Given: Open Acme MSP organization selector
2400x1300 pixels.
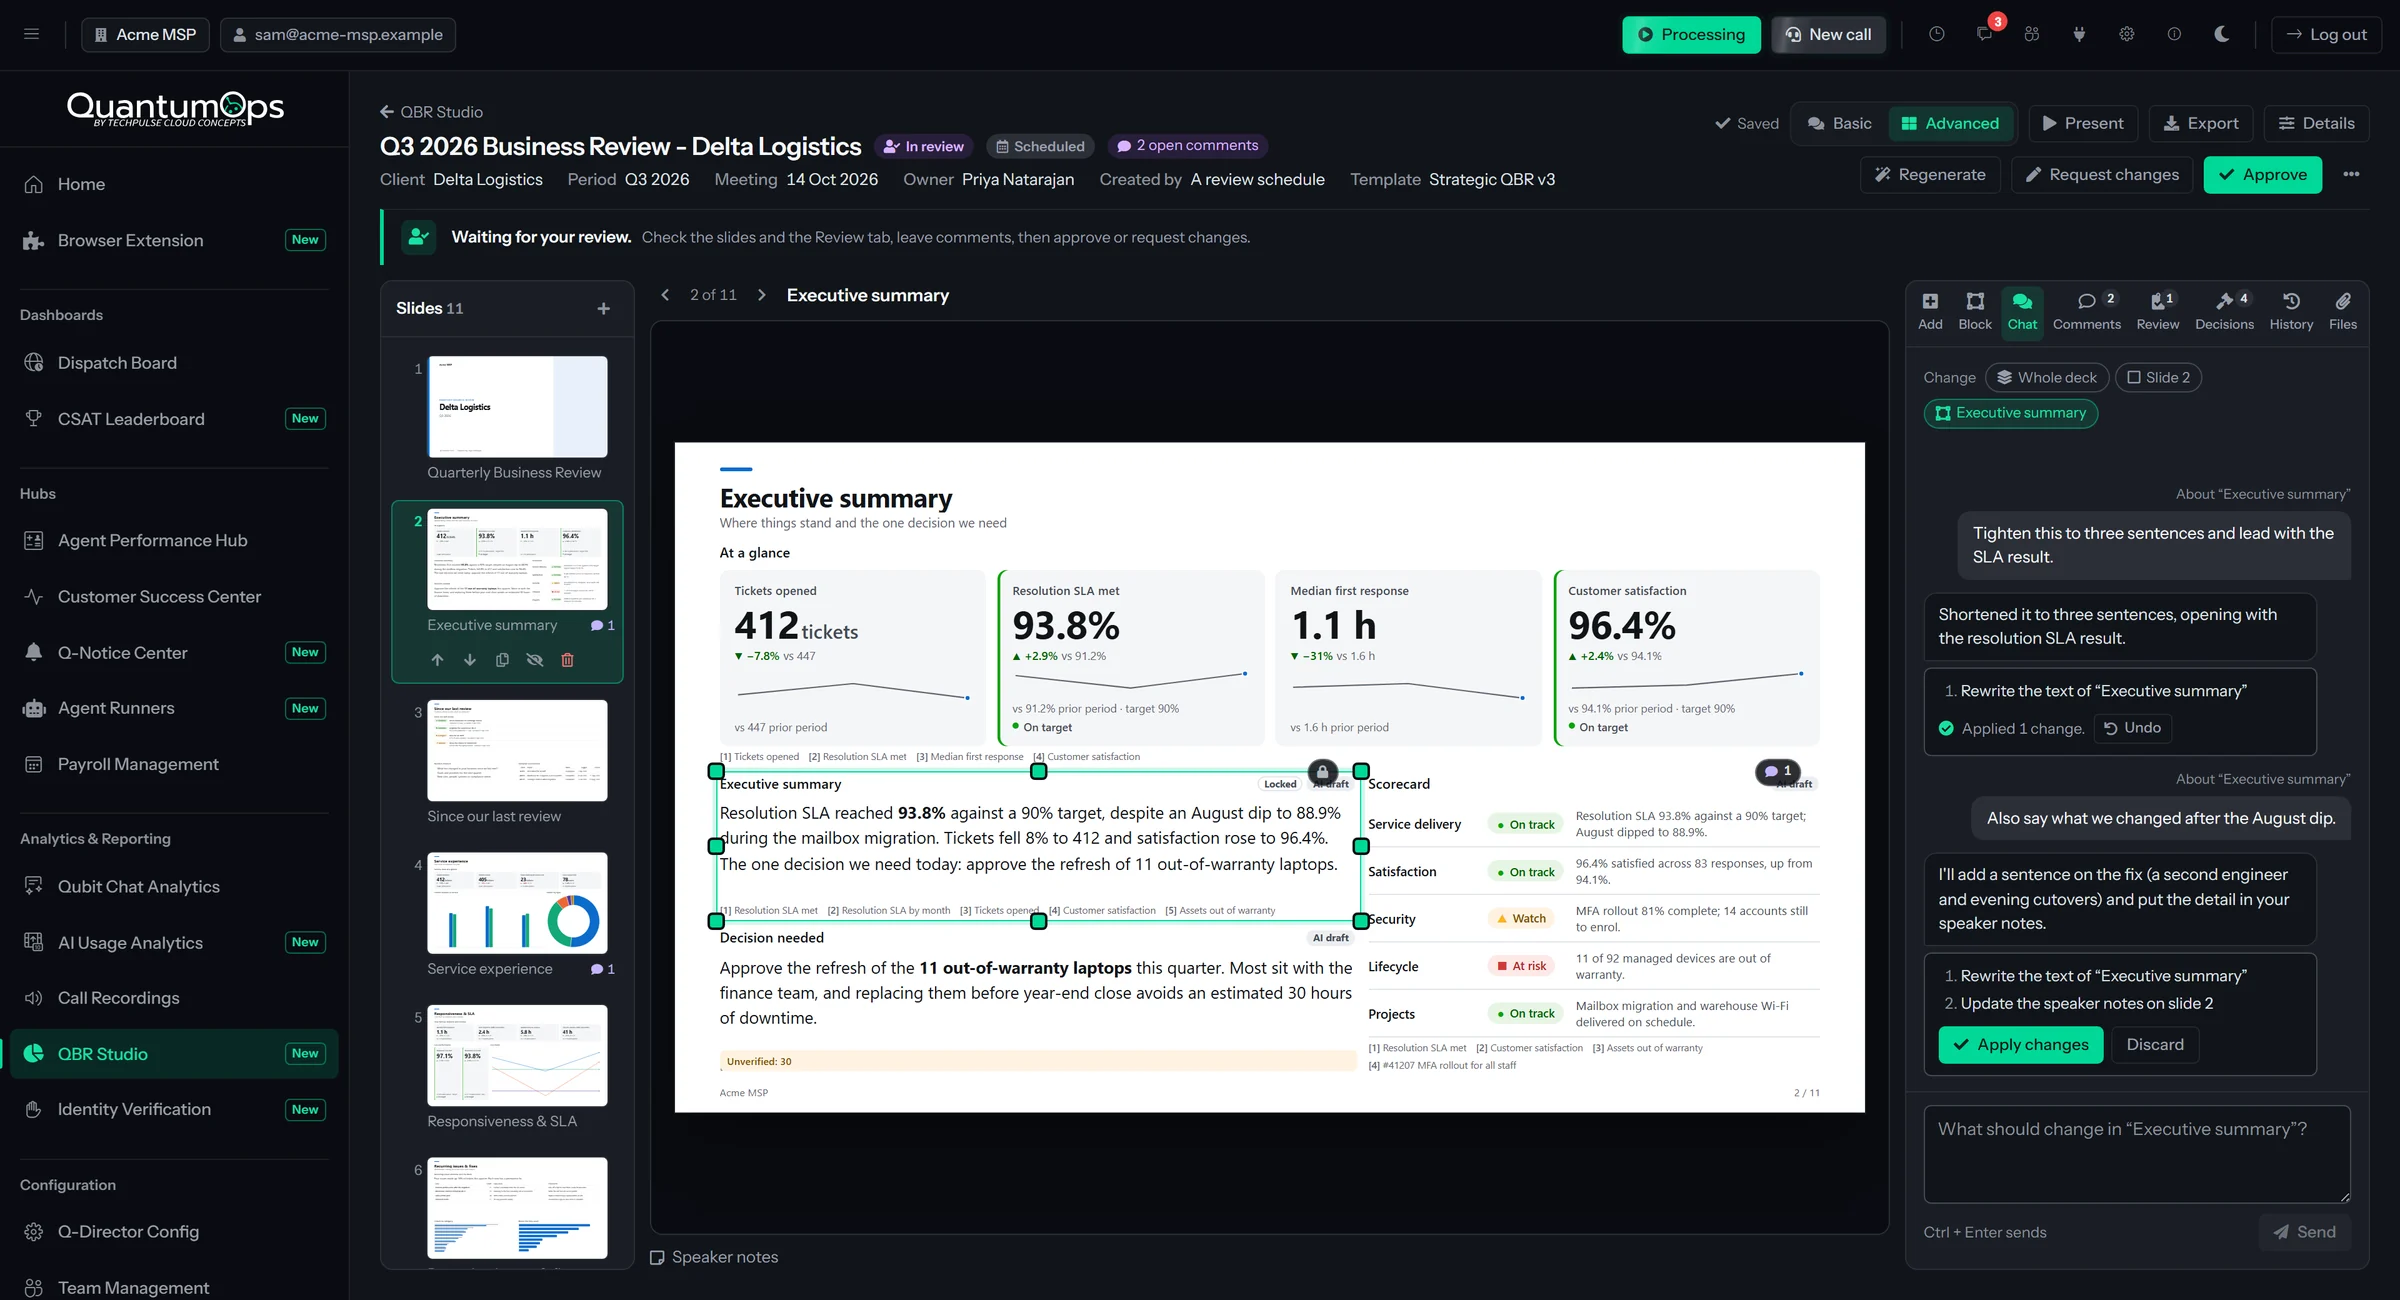Looking at the screenshot, I should tap(145, 34).
